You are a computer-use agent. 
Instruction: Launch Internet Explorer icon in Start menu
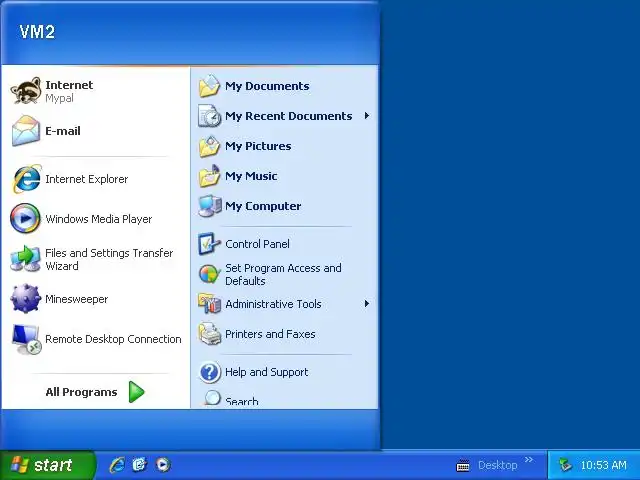coord(27,179)
